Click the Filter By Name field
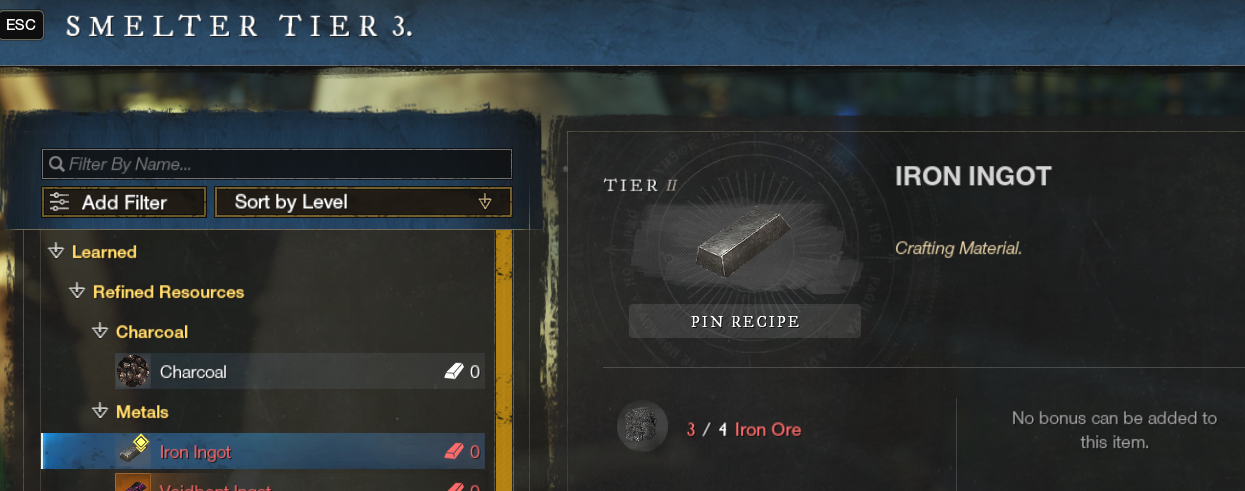 pyautogui.click(x=277, y=164)
